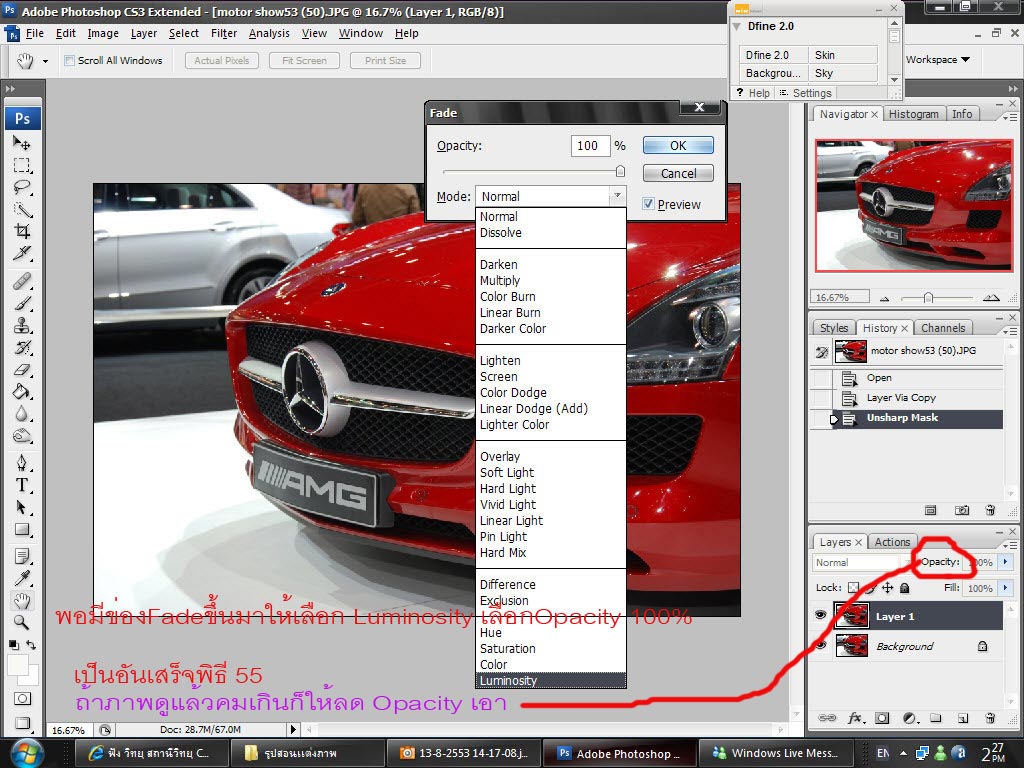This screenshot has height=768, width=1024.
Task: Select the Blur droplet tool
Action: pyautogui.click(x=22, y=414)
